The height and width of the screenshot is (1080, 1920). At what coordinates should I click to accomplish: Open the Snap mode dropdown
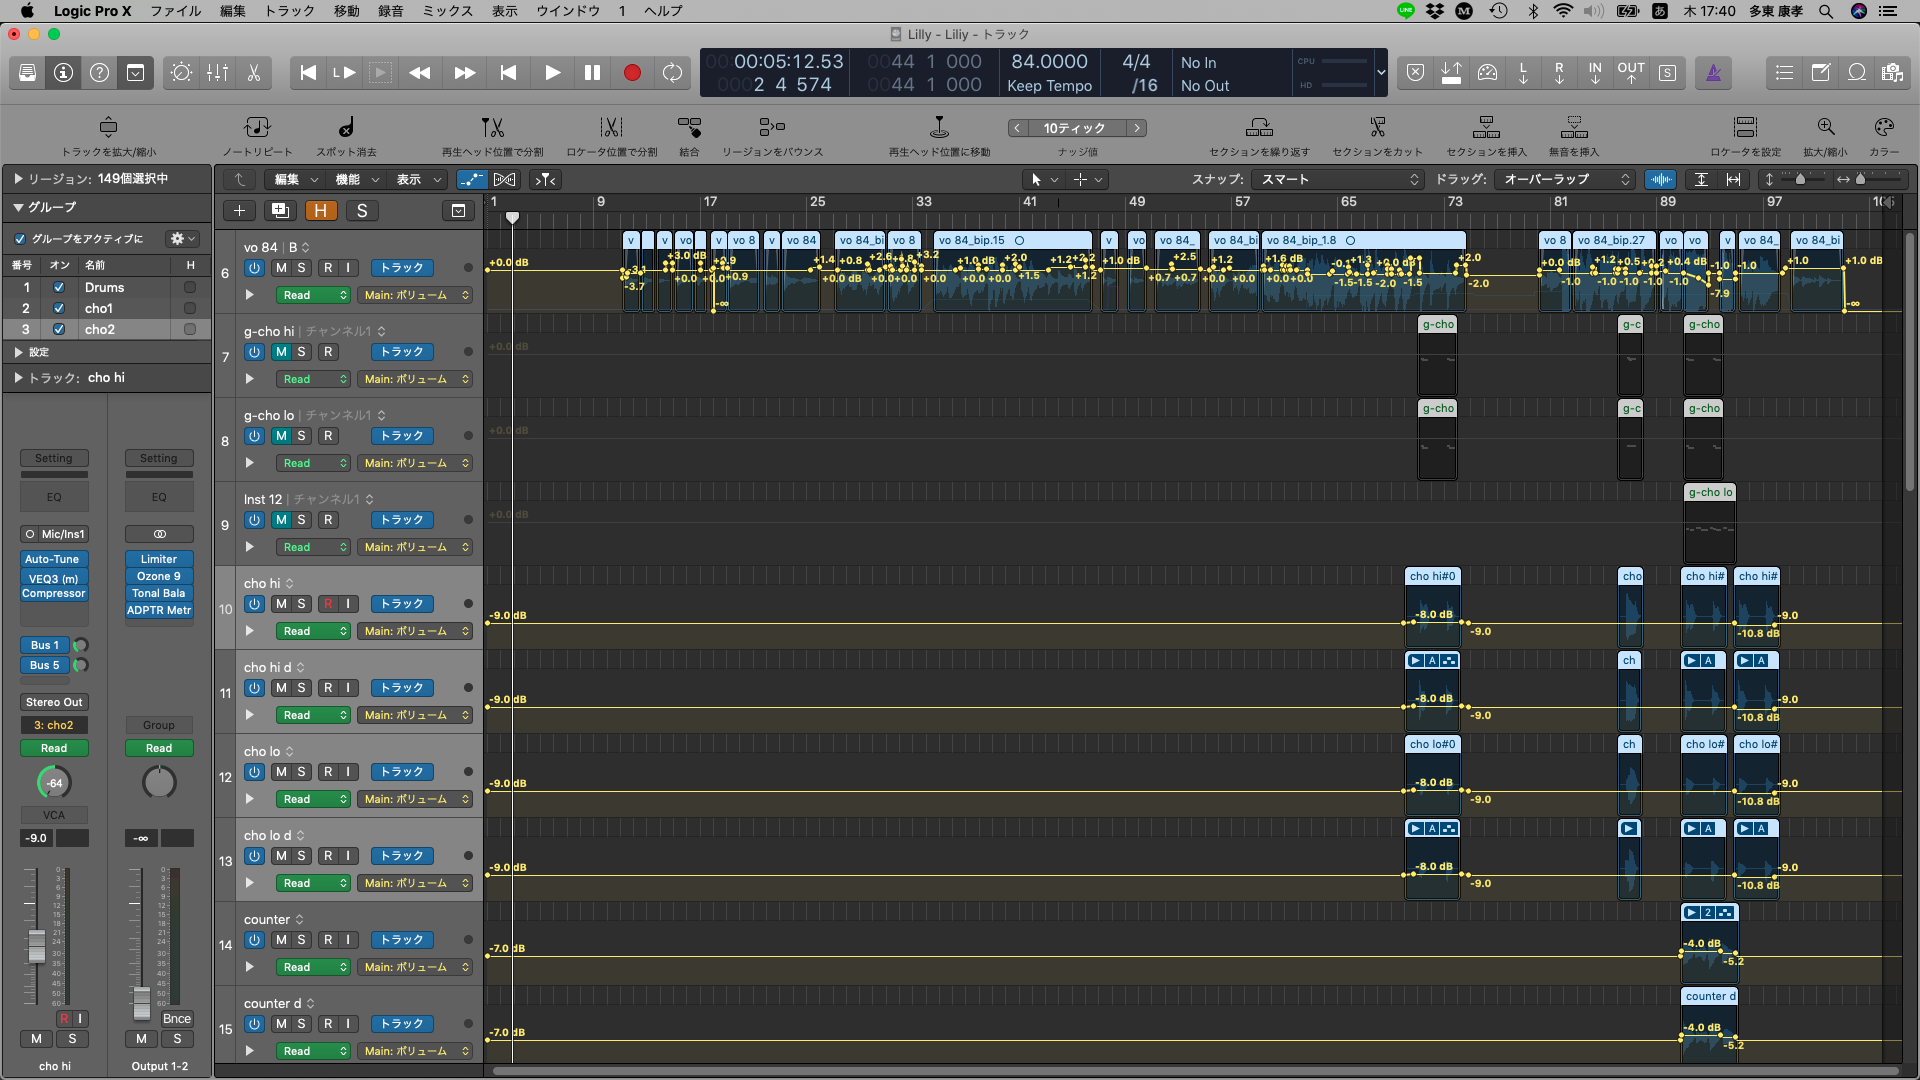[1340, 180]
